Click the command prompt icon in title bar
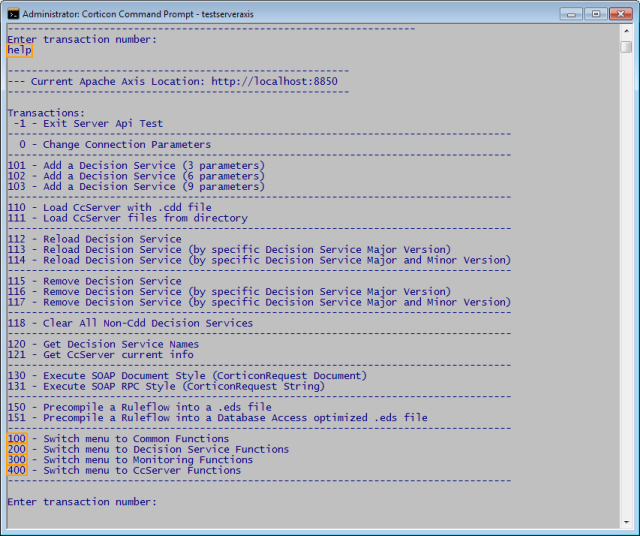Viewport: 640px width, 536px height. coord(13,14)
